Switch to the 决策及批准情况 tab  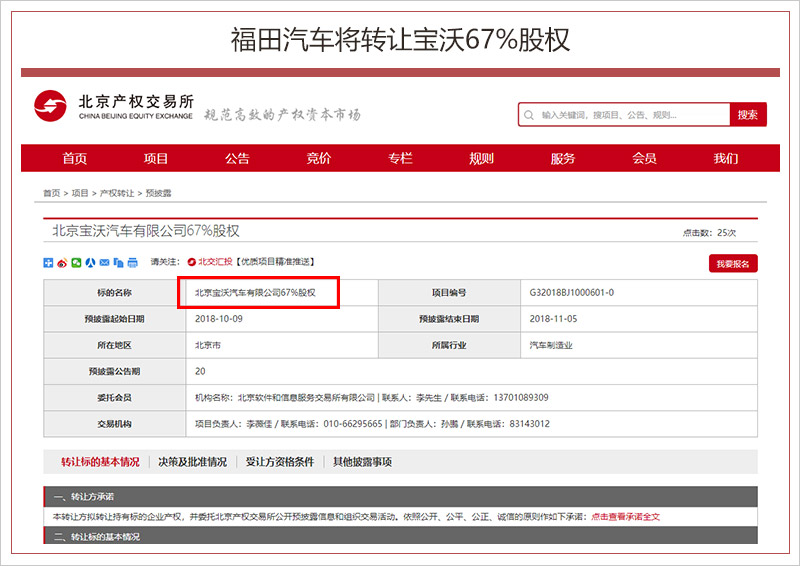point(192,462)
